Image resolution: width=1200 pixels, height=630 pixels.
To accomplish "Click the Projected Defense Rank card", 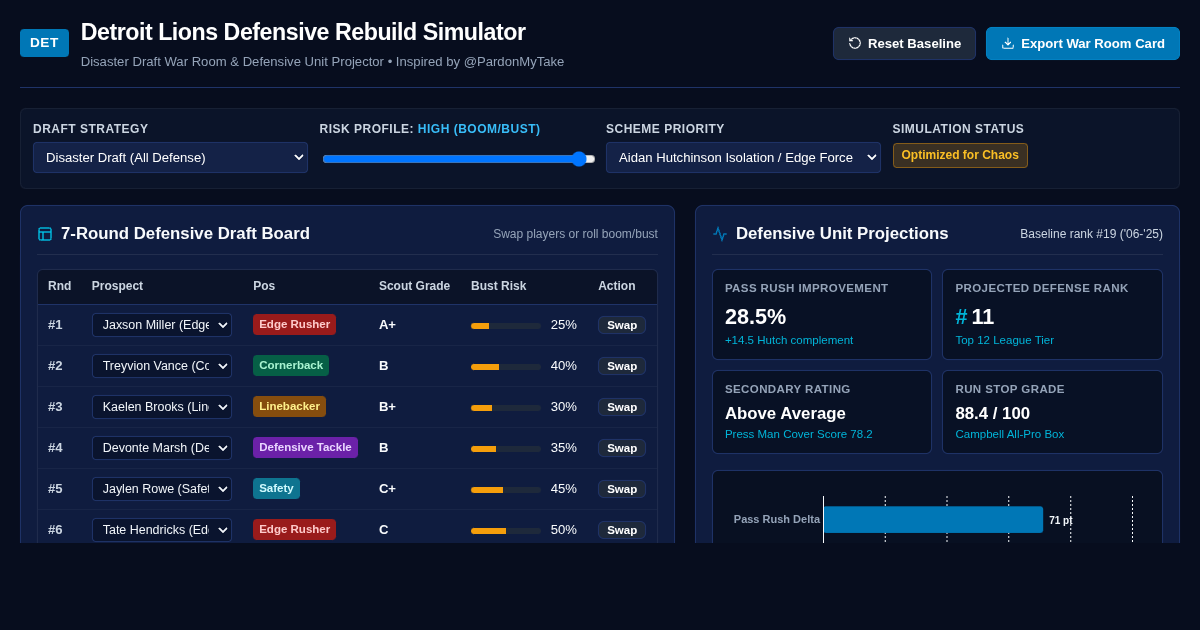I will pyautogui.click(x=1052, y=314).
